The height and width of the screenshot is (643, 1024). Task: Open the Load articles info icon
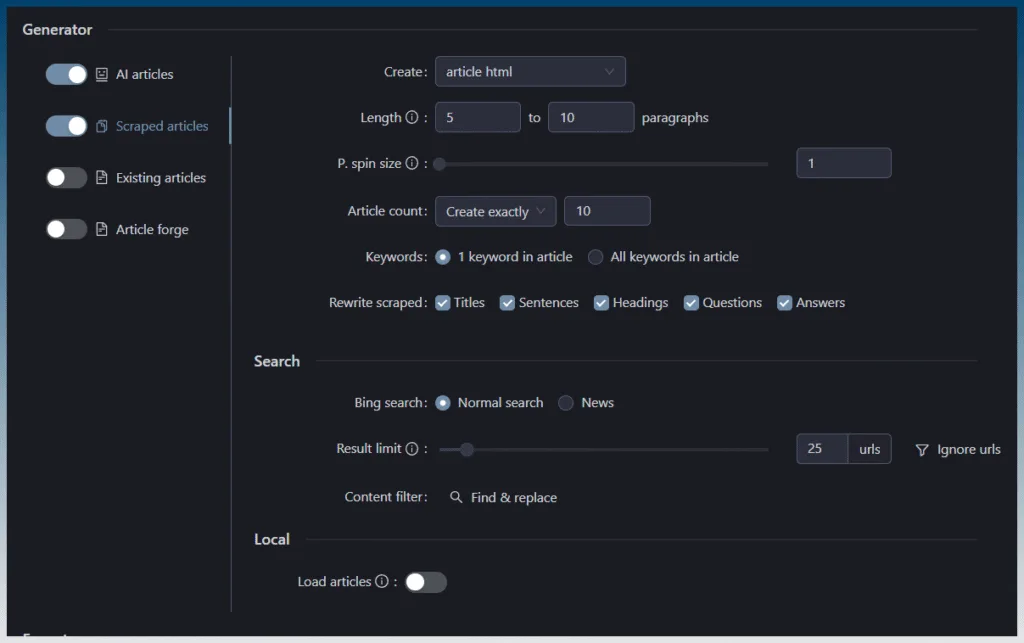click(x=382, y=581)
